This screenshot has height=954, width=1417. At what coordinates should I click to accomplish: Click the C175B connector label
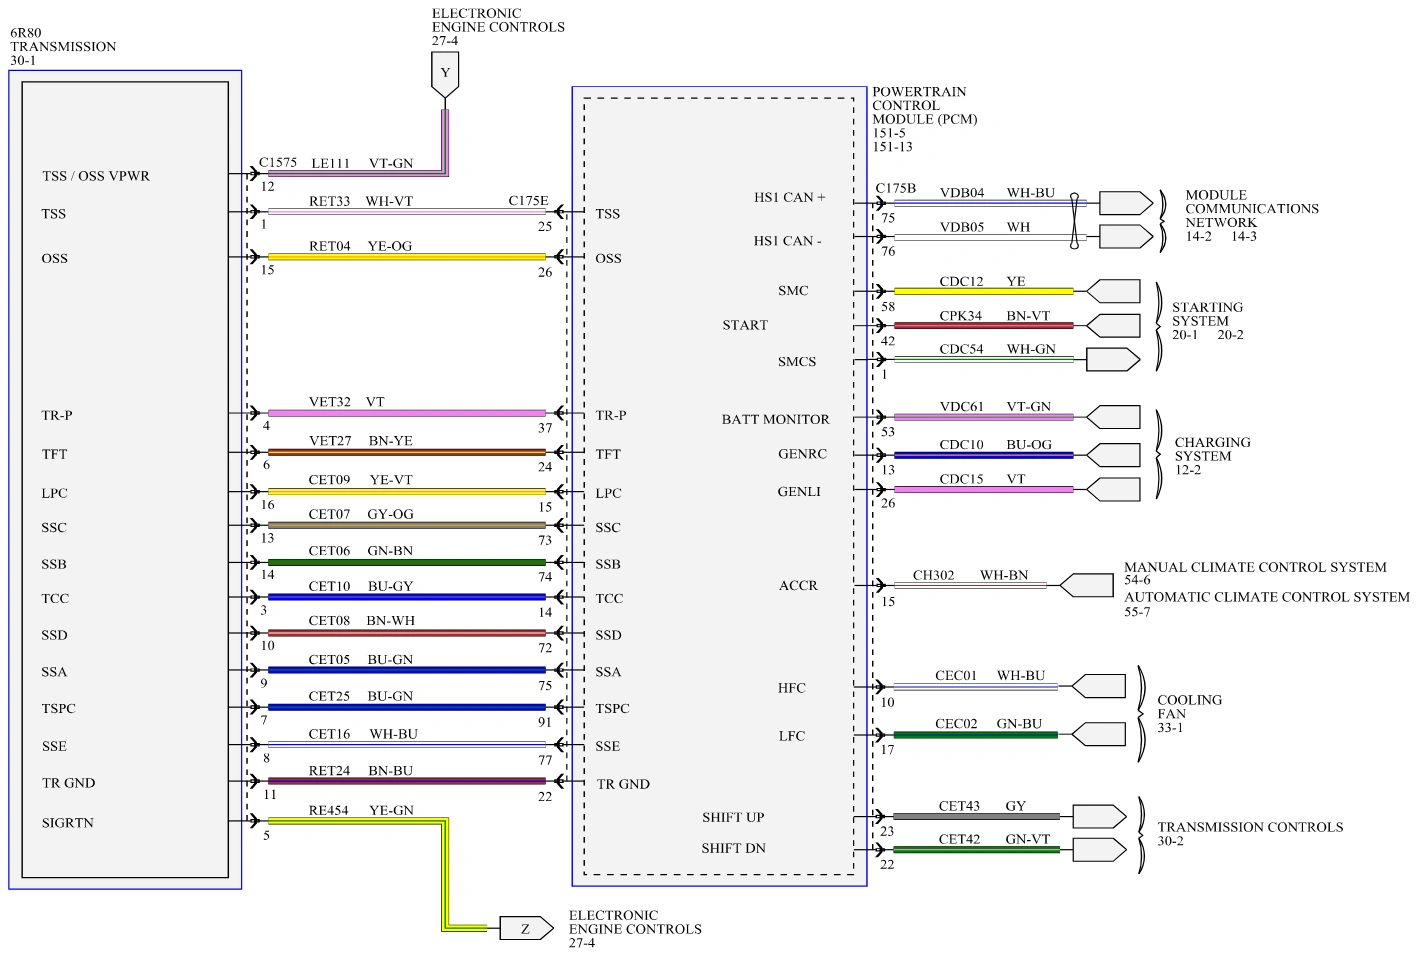click(896, 188)
